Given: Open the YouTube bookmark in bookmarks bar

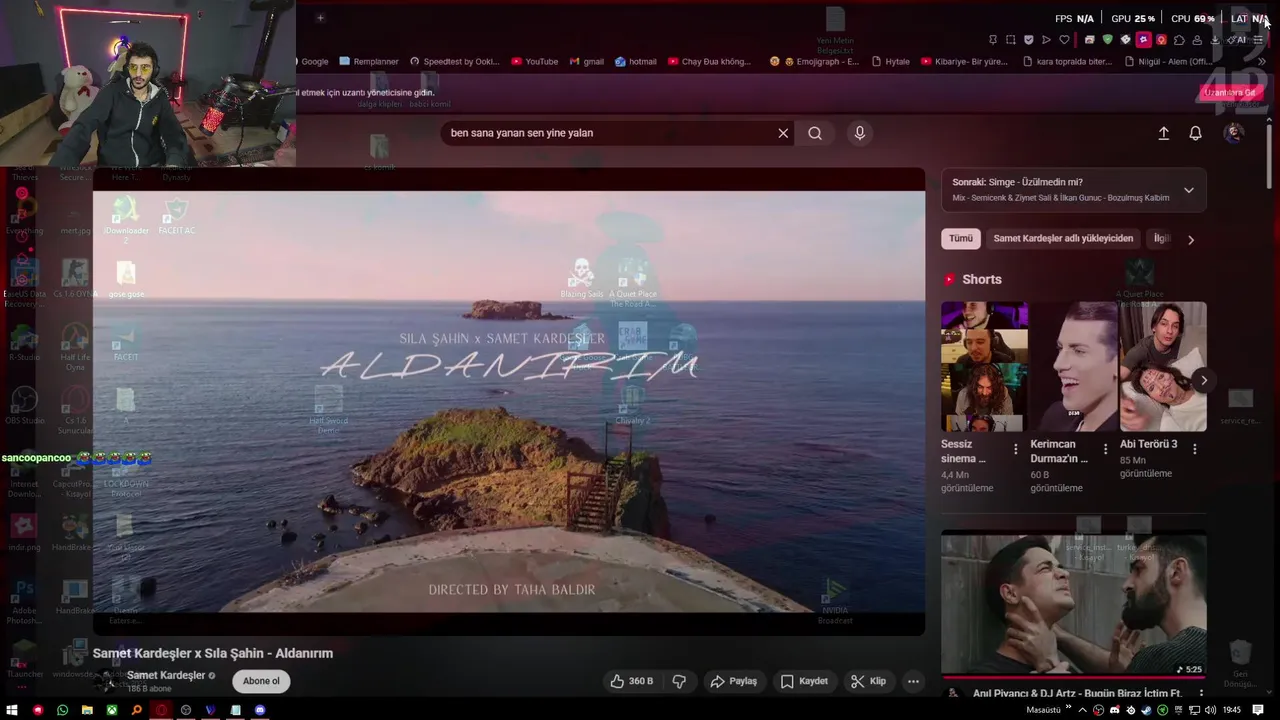Looking at the screenshot, I should 534,61.
